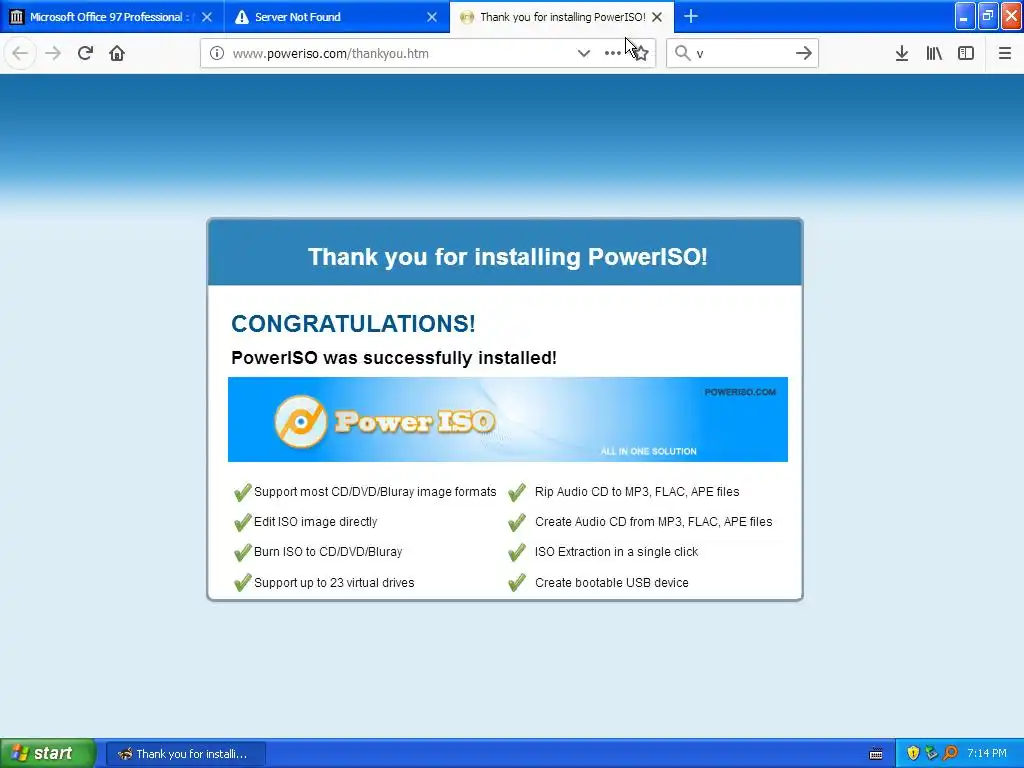1024x768 pixels.
Task: Open the page actions three-dot menu
Action: click(612, 53)
